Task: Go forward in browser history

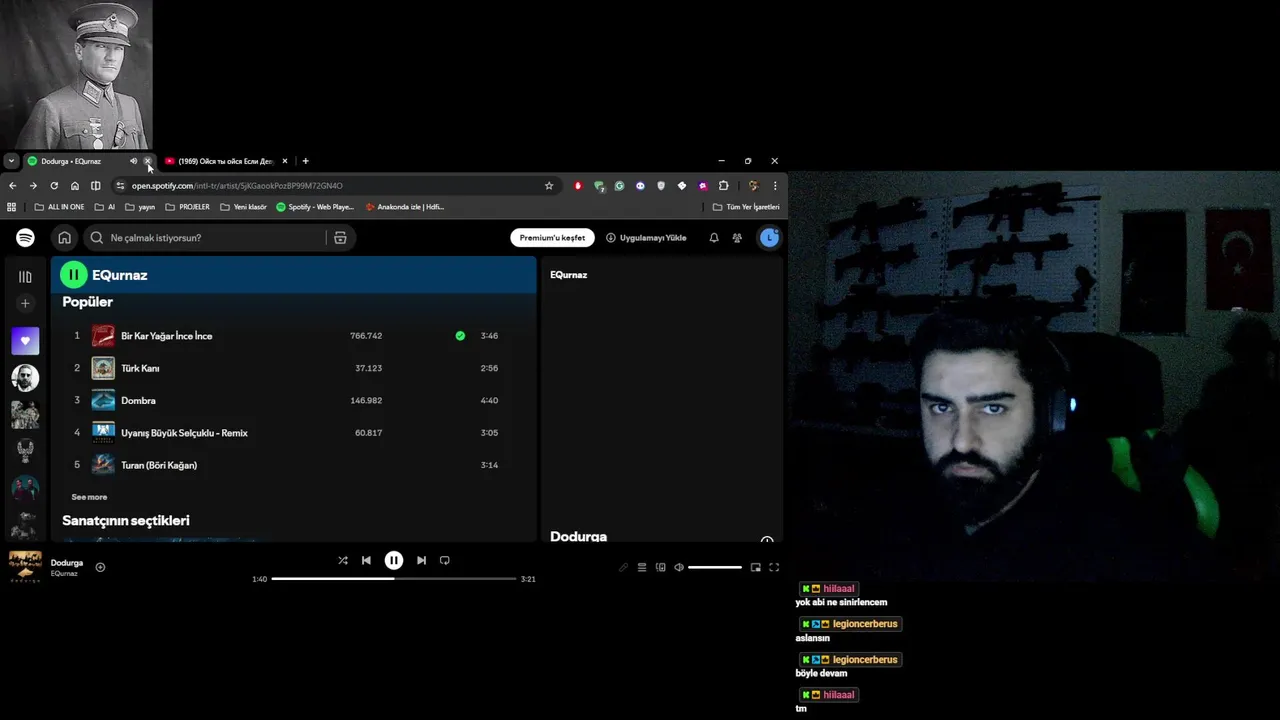Action: click(33, 186)
